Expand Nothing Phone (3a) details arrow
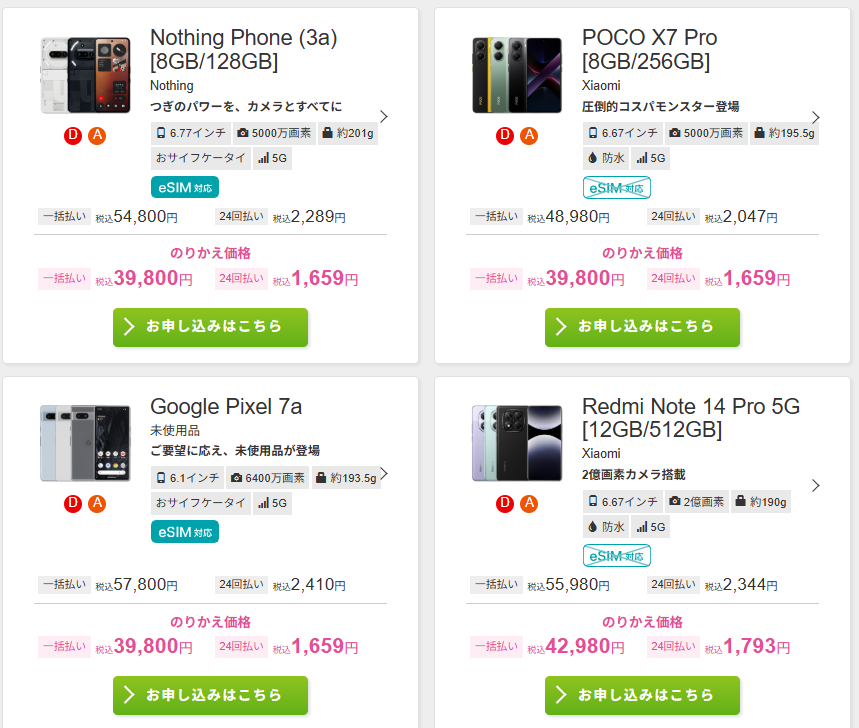This screenshot has width=859, height=728. (x=384, y=116)
